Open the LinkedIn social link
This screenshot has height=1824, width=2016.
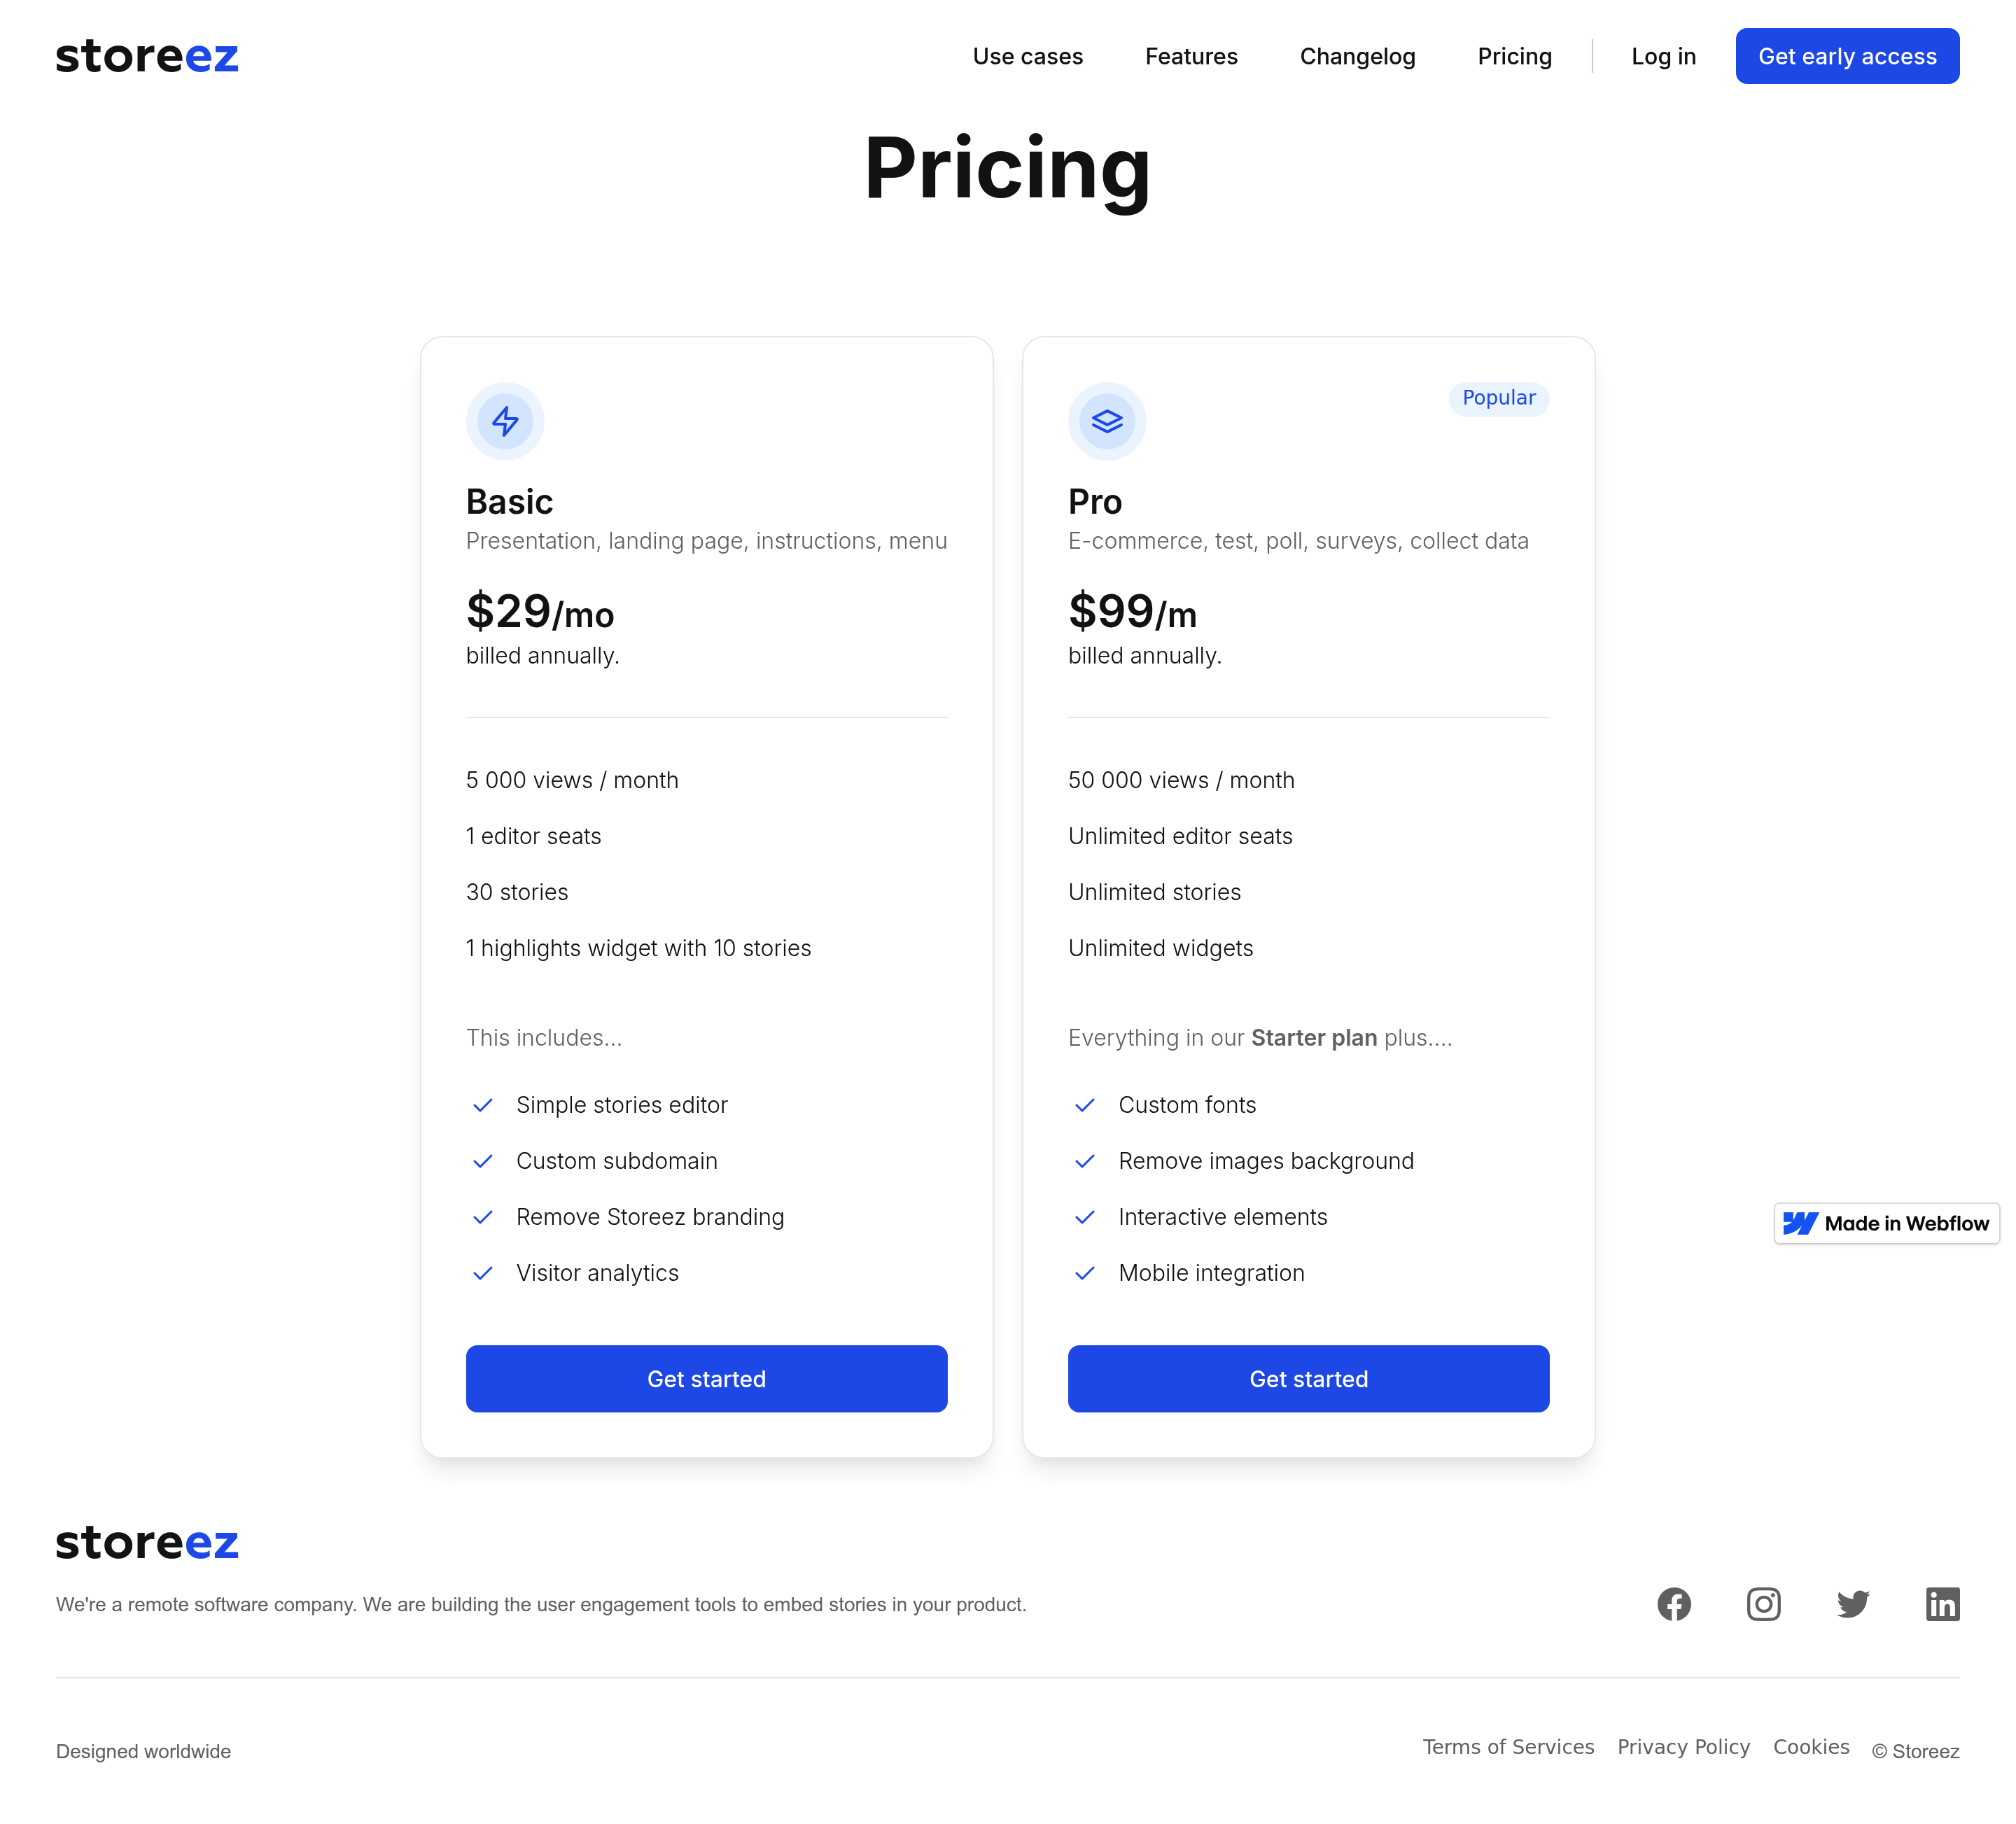click(x=1942, y=1604)
